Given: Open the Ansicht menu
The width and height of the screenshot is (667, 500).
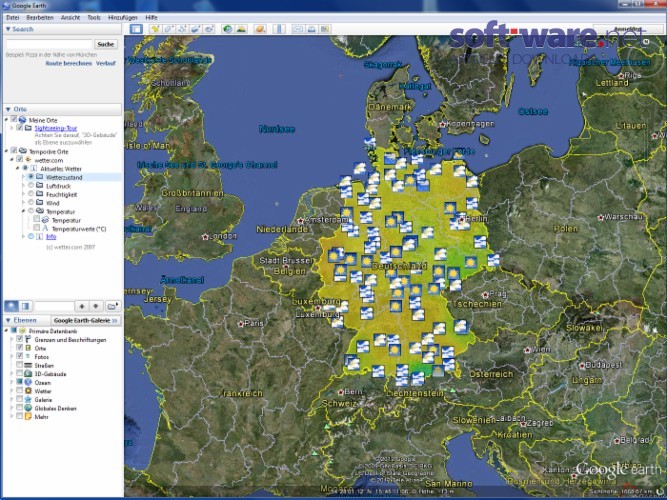Looking at the screenshot, I should (70, 17).
